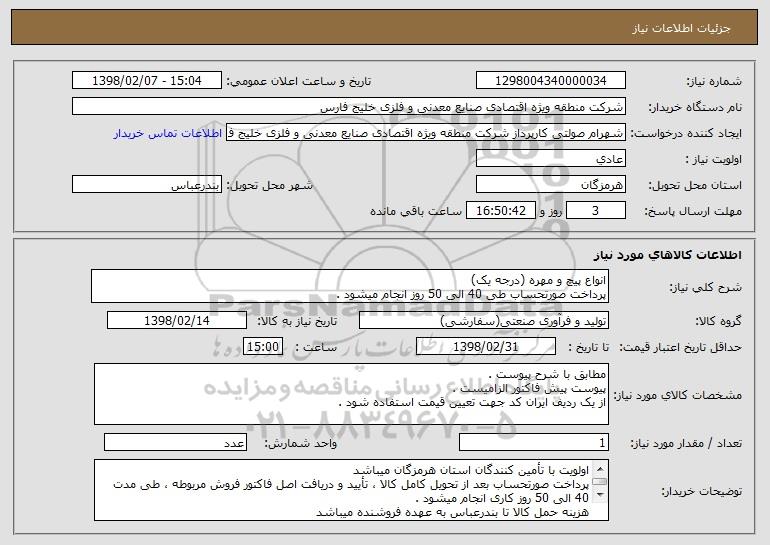Click the label شماره نیاز

pyautogui.click(x=714, y=82)
